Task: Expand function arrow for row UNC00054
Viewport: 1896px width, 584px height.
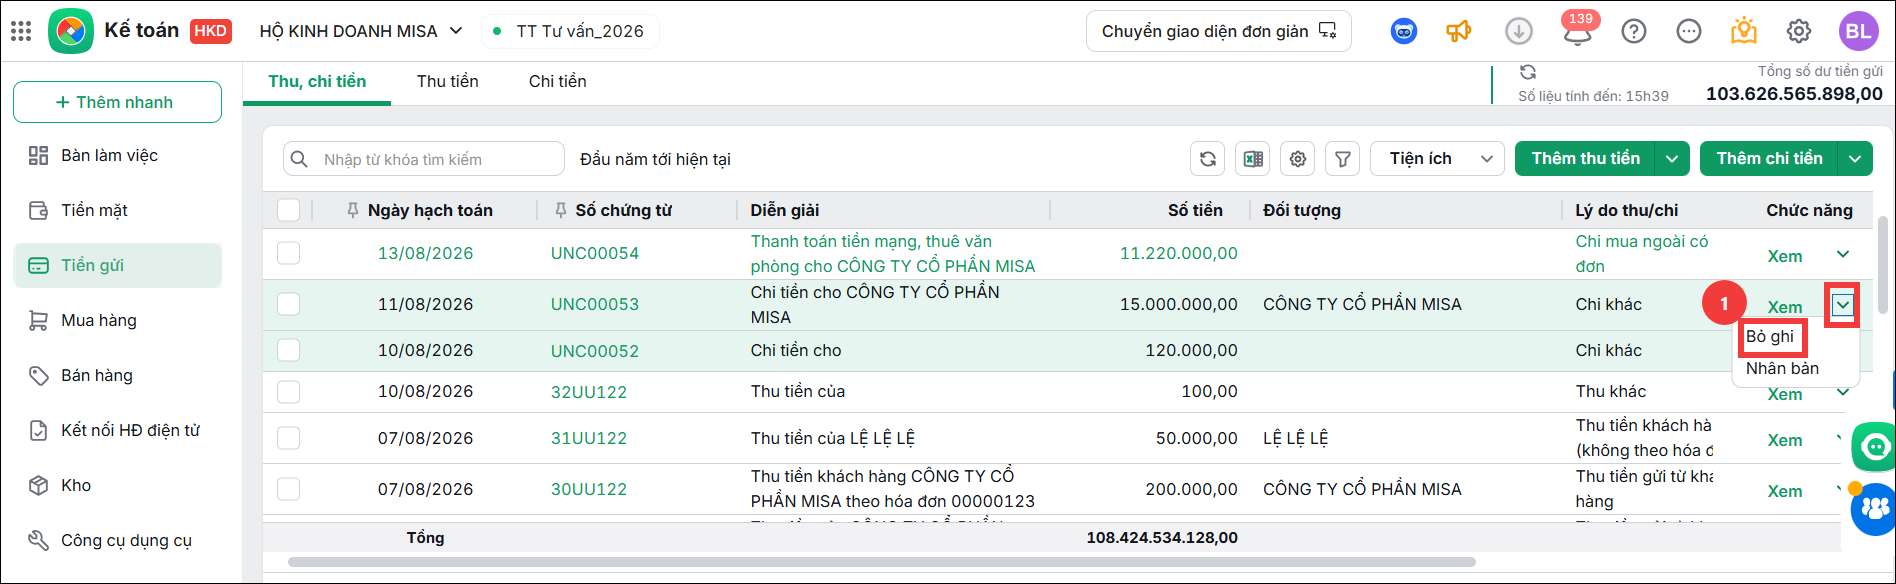Action: tap(1843, 254)
